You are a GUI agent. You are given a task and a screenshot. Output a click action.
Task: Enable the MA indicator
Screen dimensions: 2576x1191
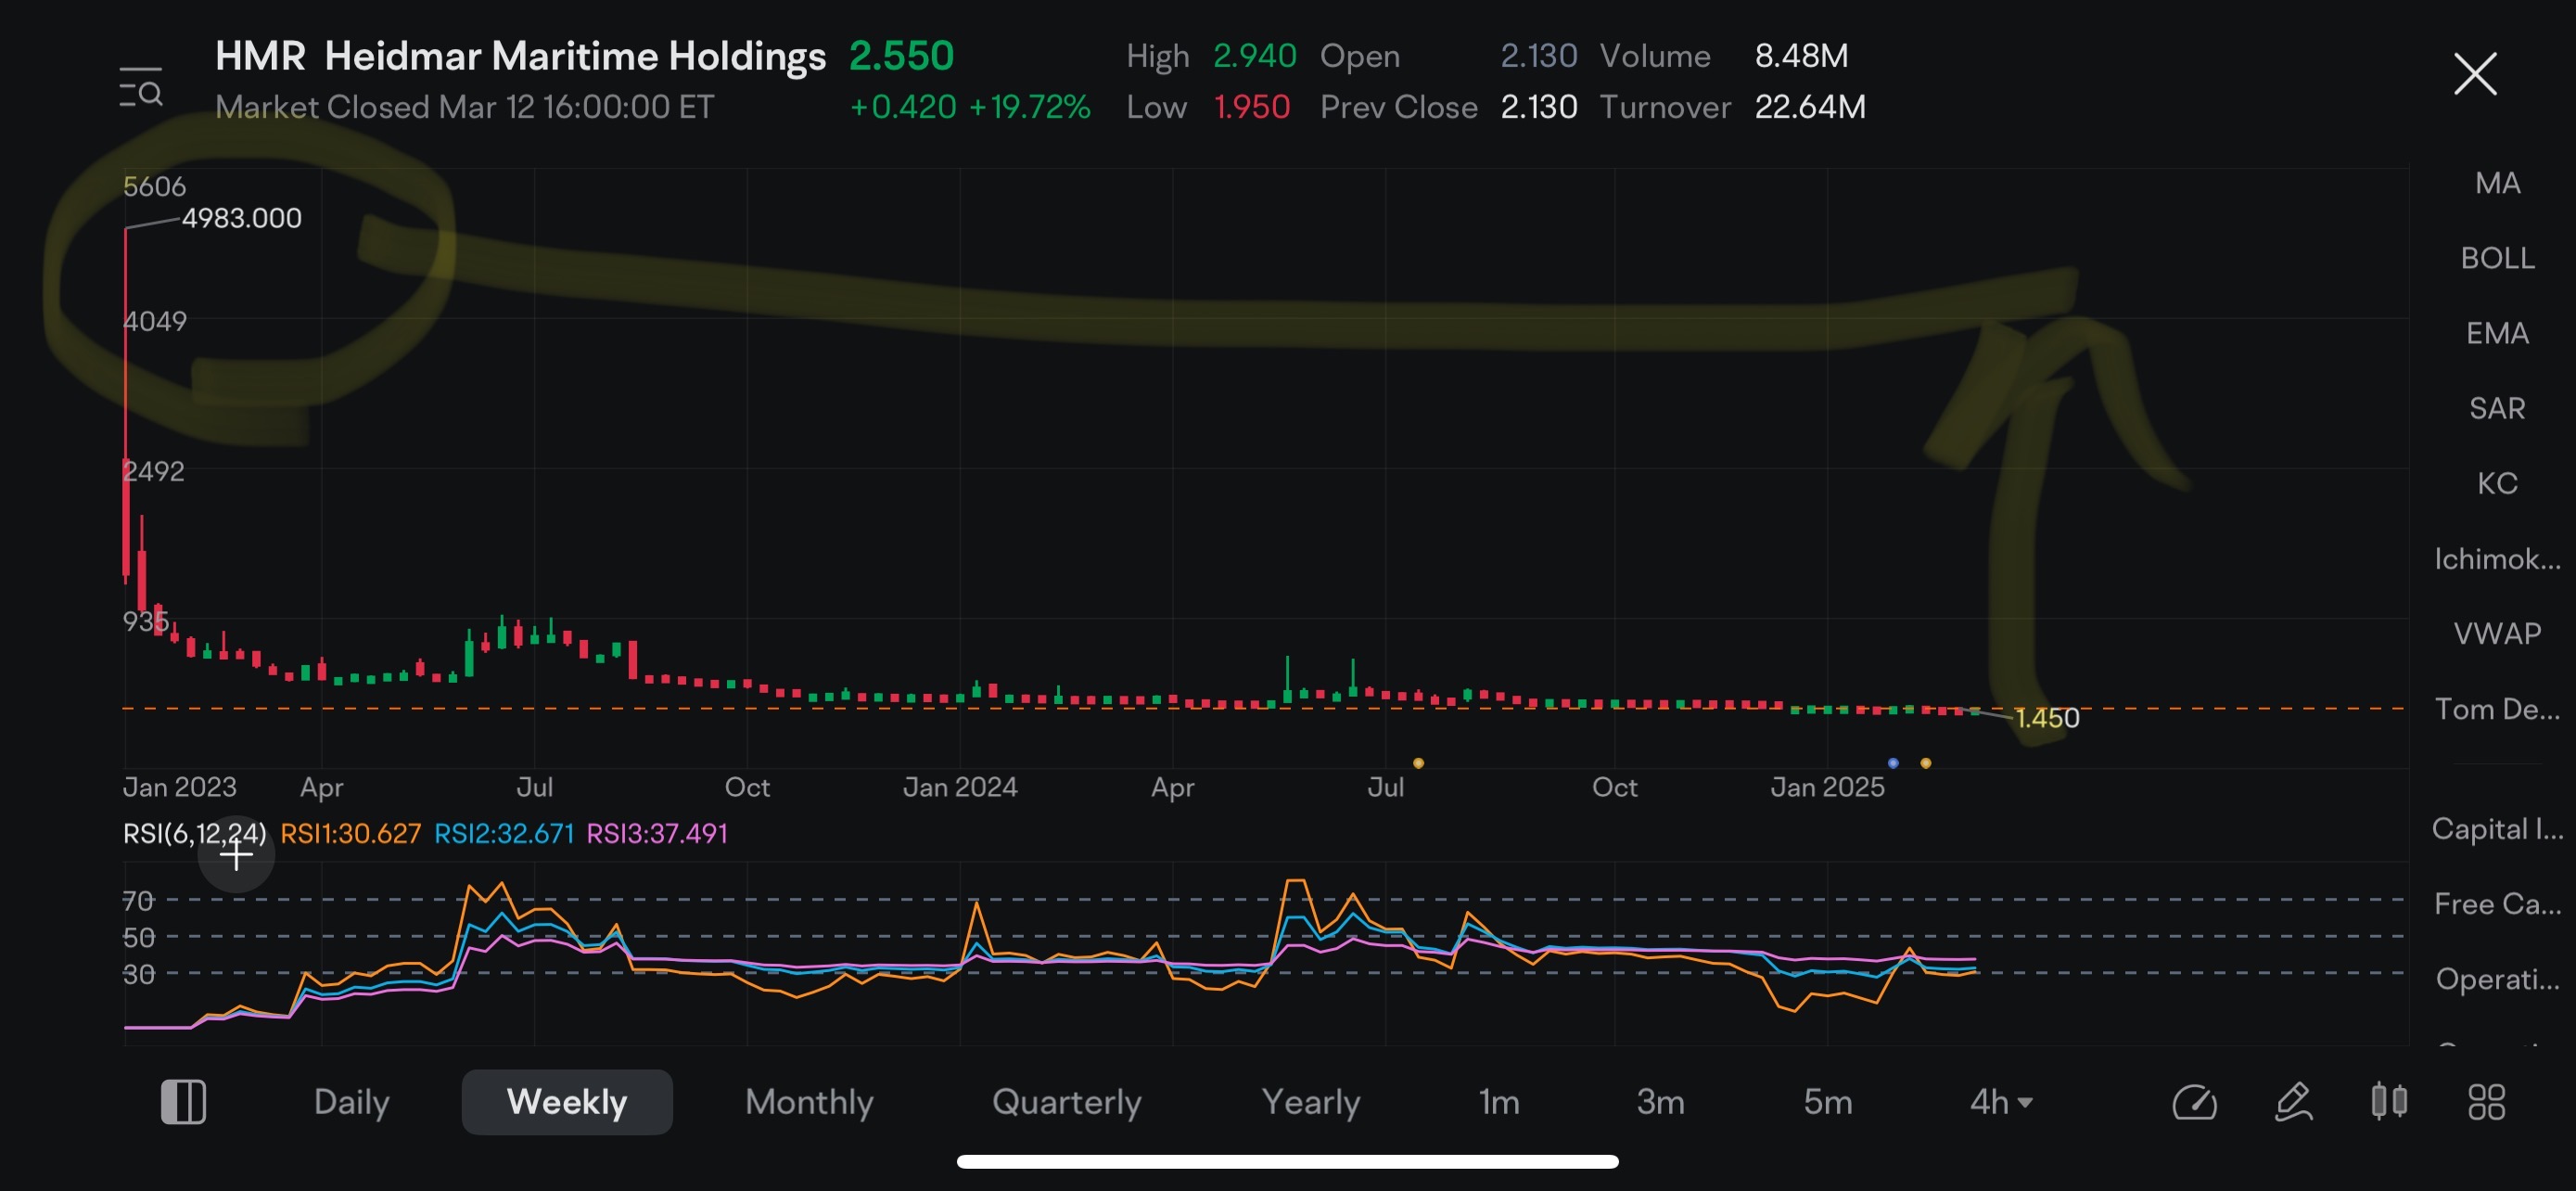coord(2497,183)
